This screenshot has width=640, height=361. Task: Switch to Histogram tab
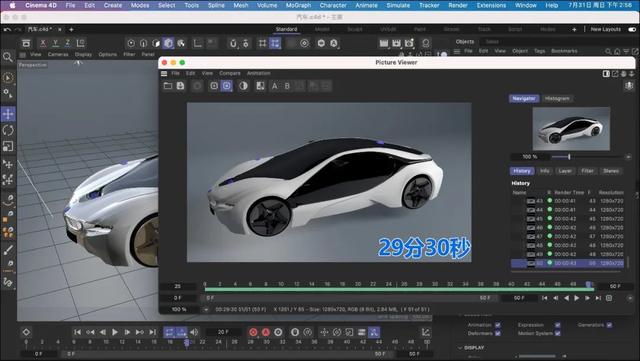[x=557, y=99]
